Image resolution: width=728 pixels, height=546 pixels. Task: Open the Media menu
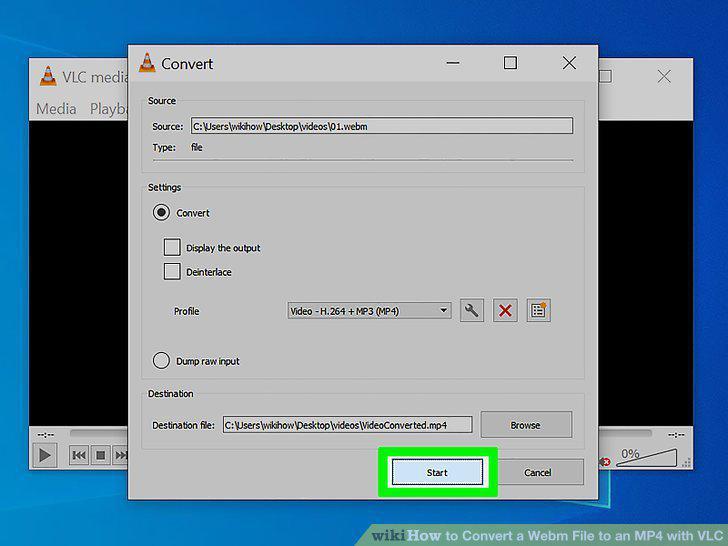(56, 109)
